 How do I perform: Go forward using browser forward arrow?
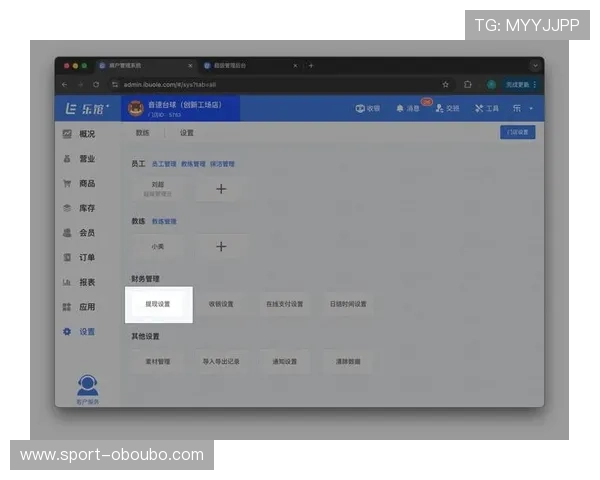tap(80, 85)
